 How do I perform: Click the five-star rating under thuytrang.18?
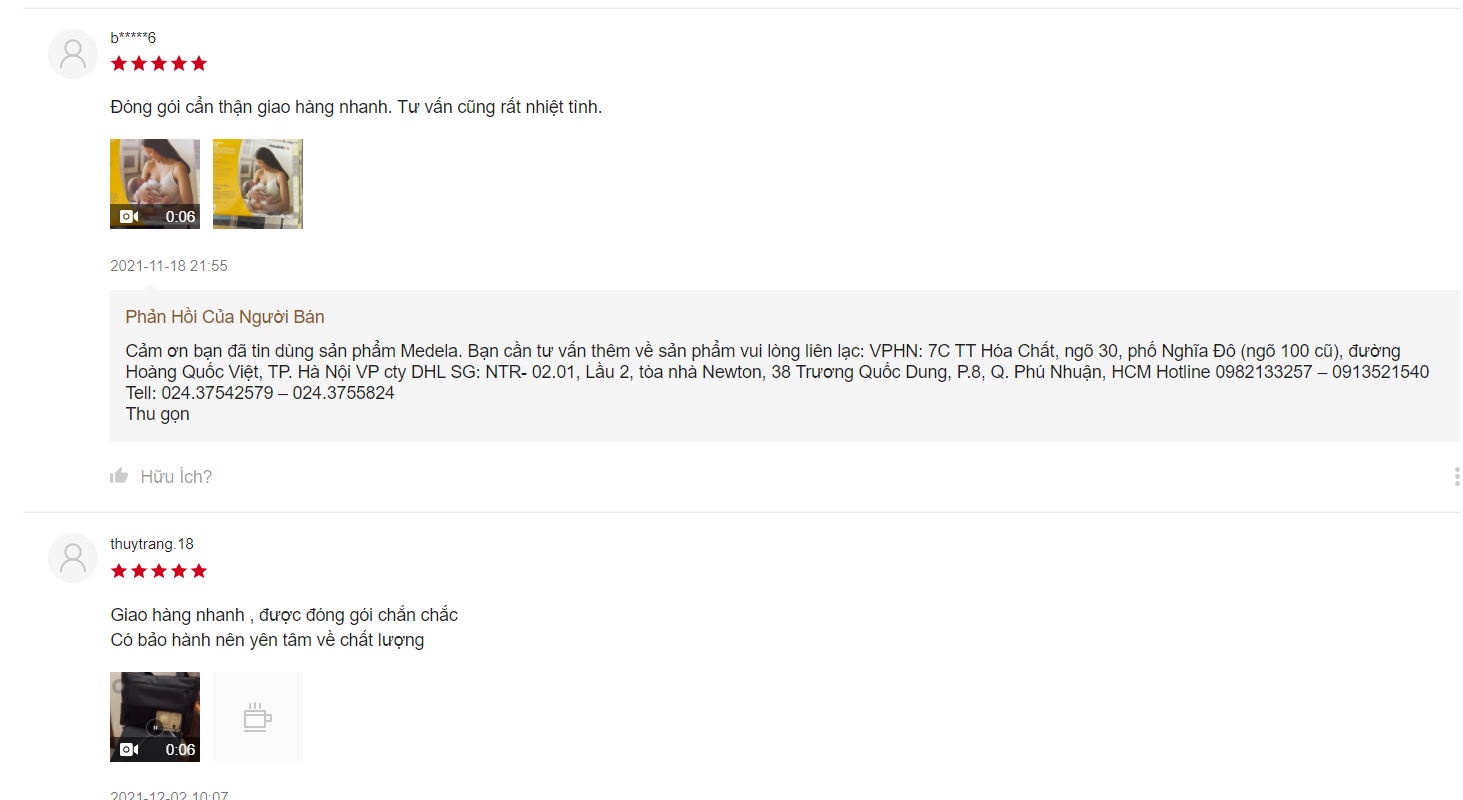click(159, 571)
